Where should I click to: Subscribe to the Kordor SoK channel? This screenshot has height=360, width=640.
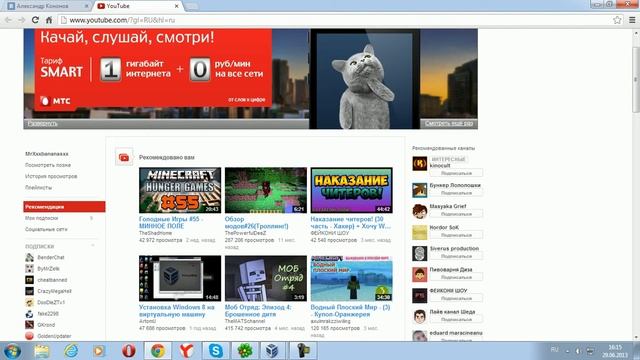pos(456,235)
